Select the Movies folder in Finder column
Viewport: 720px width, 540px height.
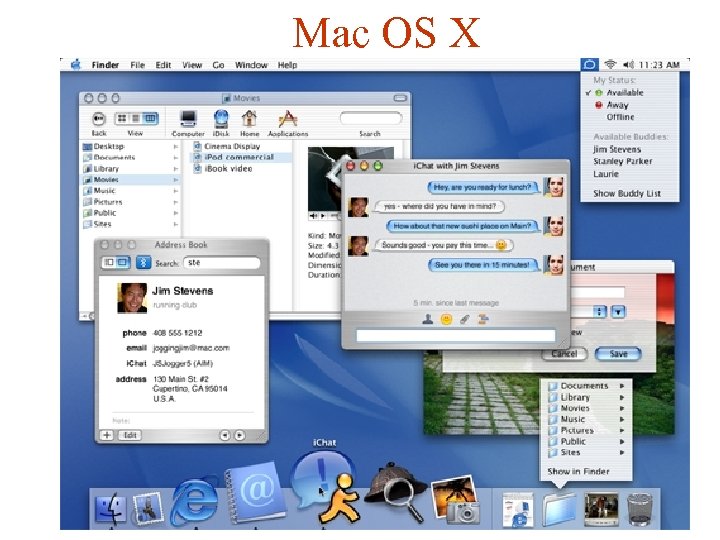coord(131,180)
